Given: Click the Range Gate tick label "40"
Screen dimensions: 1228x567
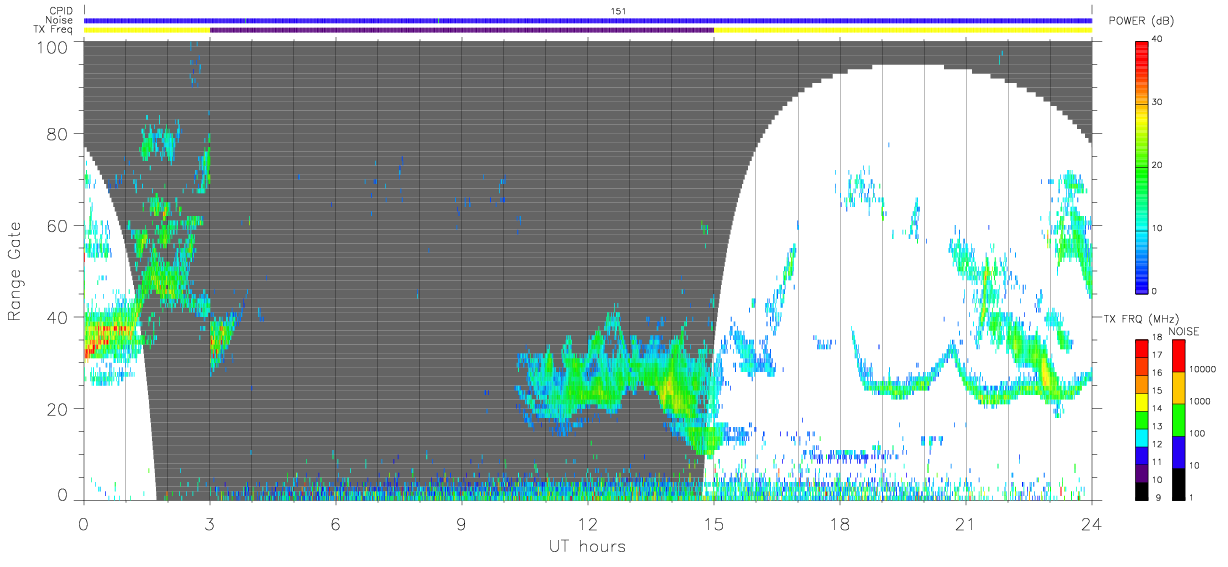Looking at the screenshot, I should click(58, 317).
